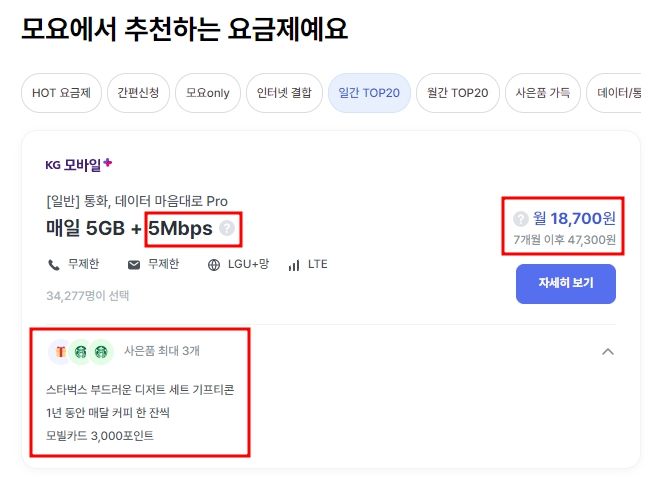The height and width of the screenshot is (477, 660).
Task: Click 스타벅스 부드러운 디저트 세트 기프티콘
Action: pyautogui.click(x=140, y=389)
